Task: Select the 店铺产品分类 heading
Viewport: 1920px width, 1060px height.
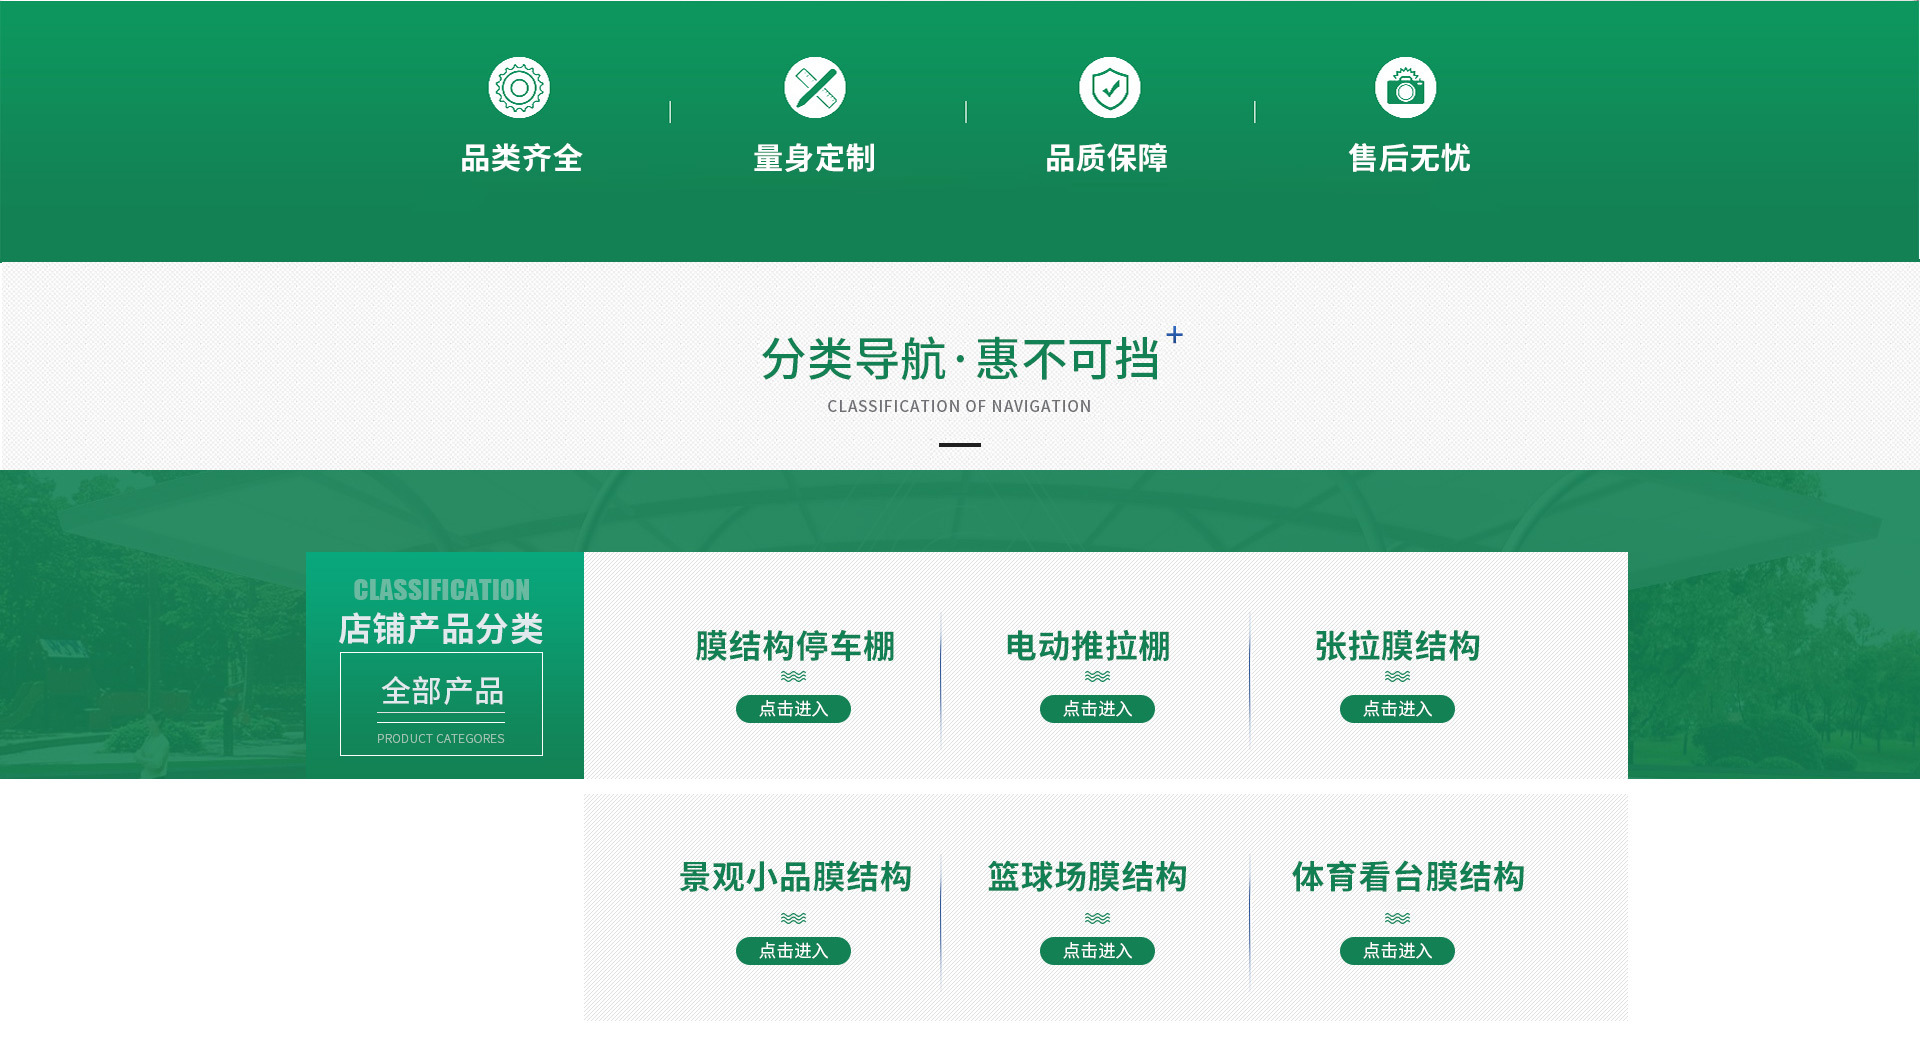Action: point(441,629)
